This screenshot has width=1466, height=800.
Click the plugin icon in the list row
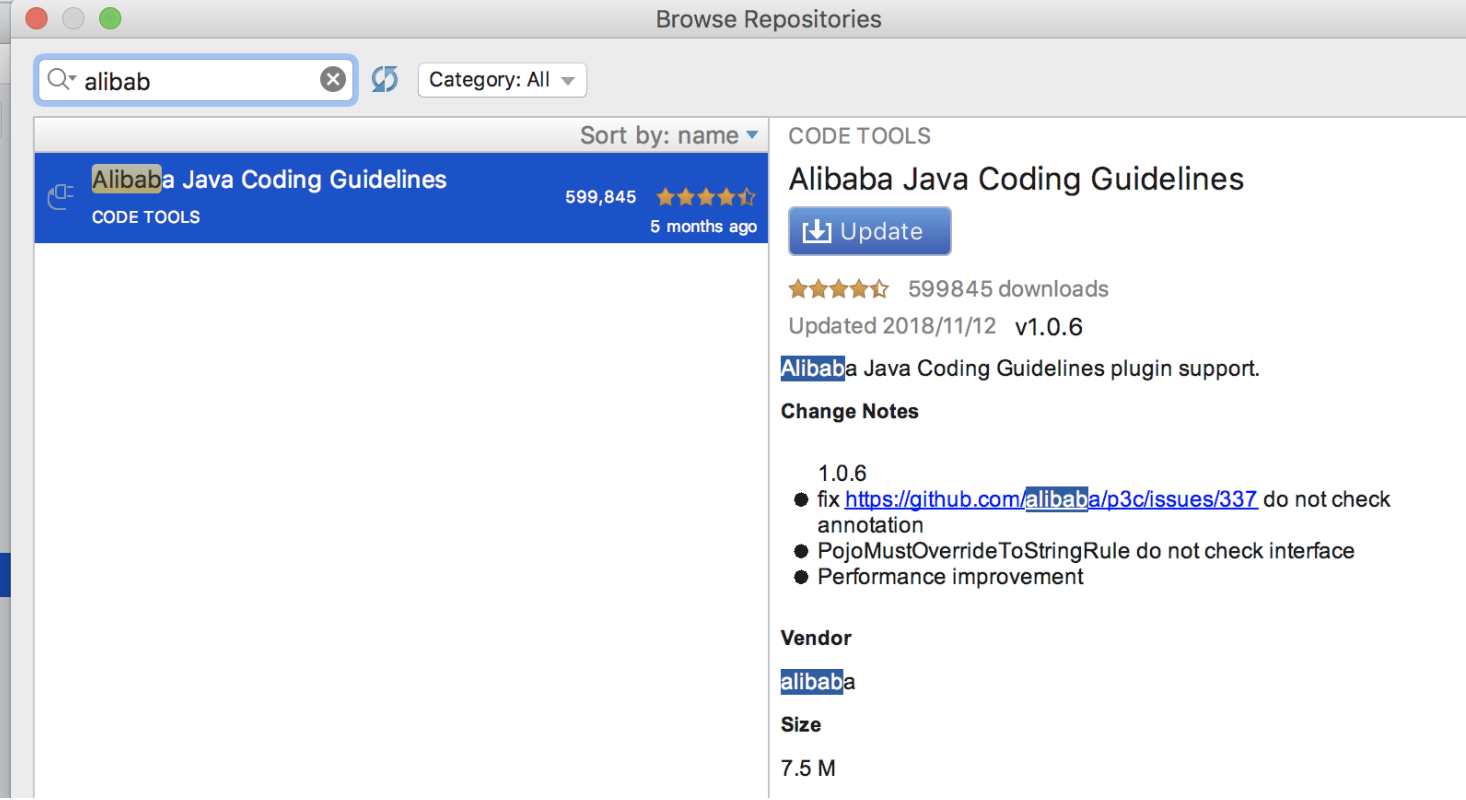pos(61,197)
